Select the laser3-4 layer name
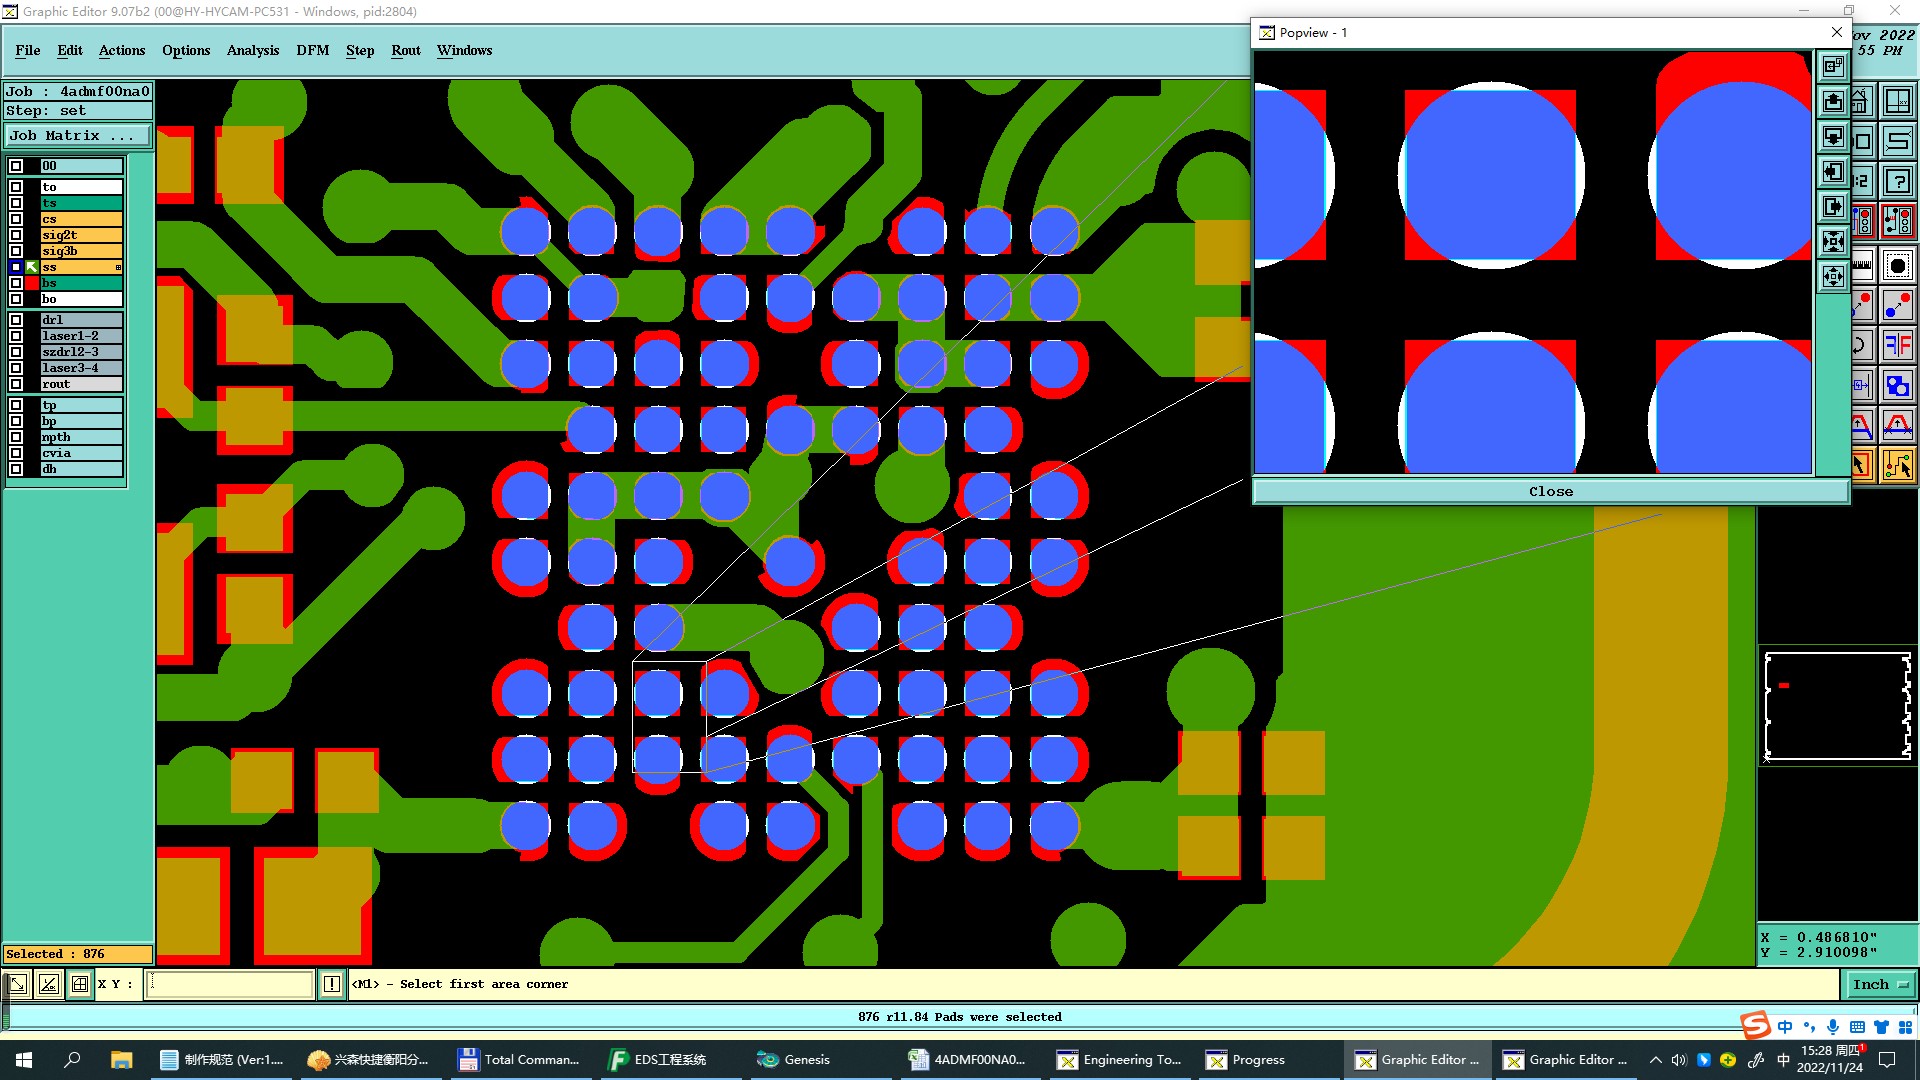Screen dimensions: 1920x1080 click(x=81, y=368)
